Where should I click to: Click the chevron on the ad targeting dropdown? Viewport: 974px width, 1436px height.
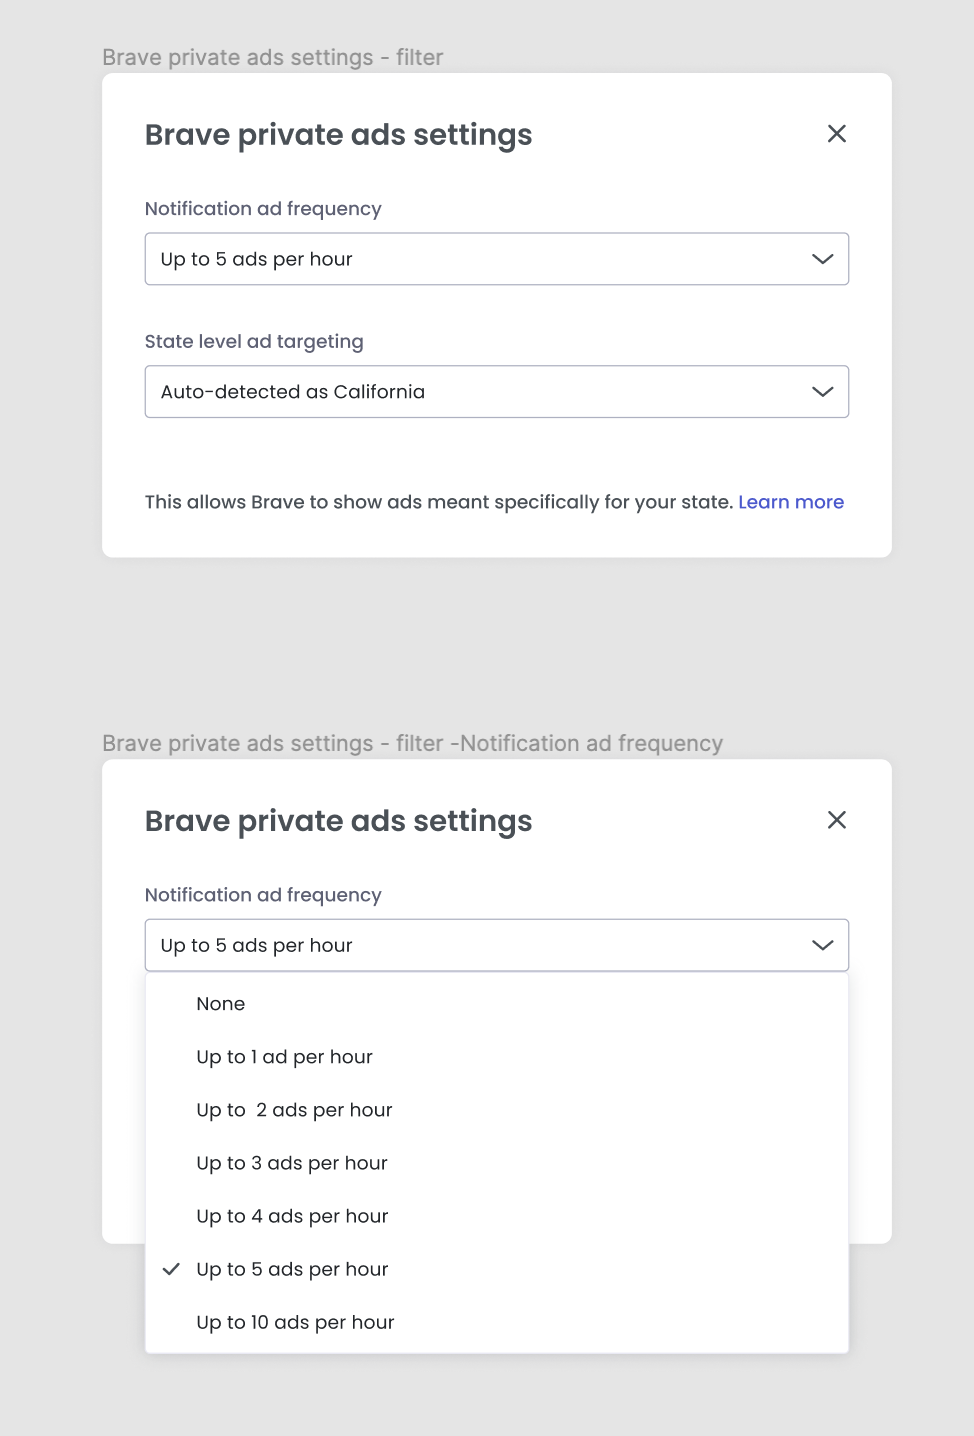pyautogui.click(x=822, y=391)
